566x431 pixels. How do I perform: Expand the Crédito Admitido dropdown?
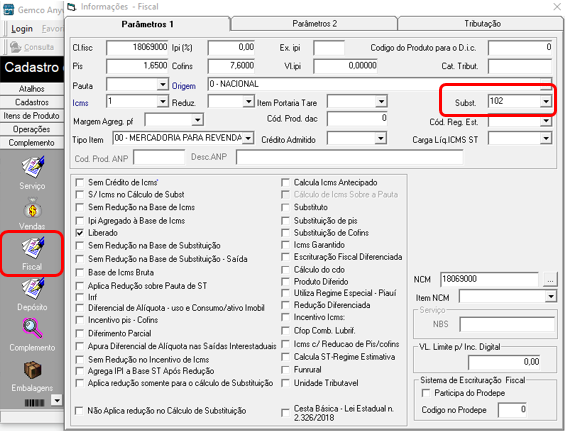tap(380, 138)
